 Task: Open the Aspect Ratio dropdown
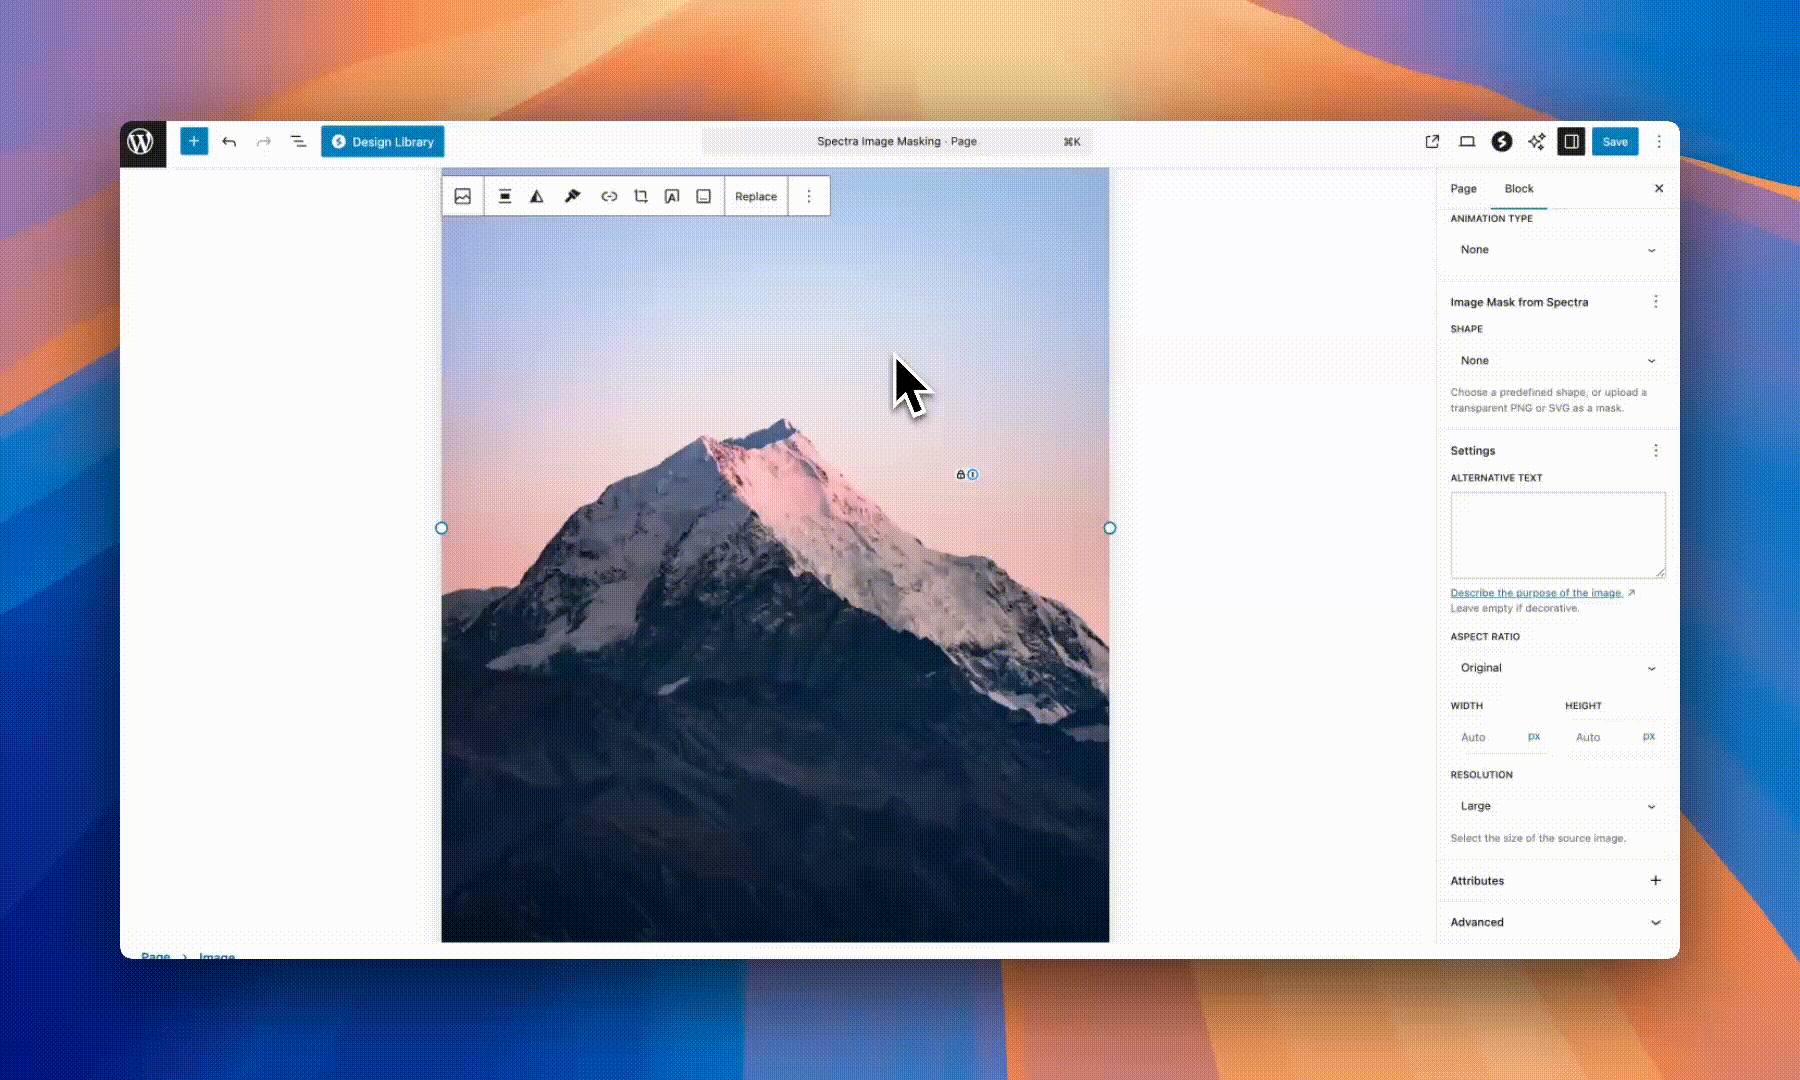tap(1556, 668)
